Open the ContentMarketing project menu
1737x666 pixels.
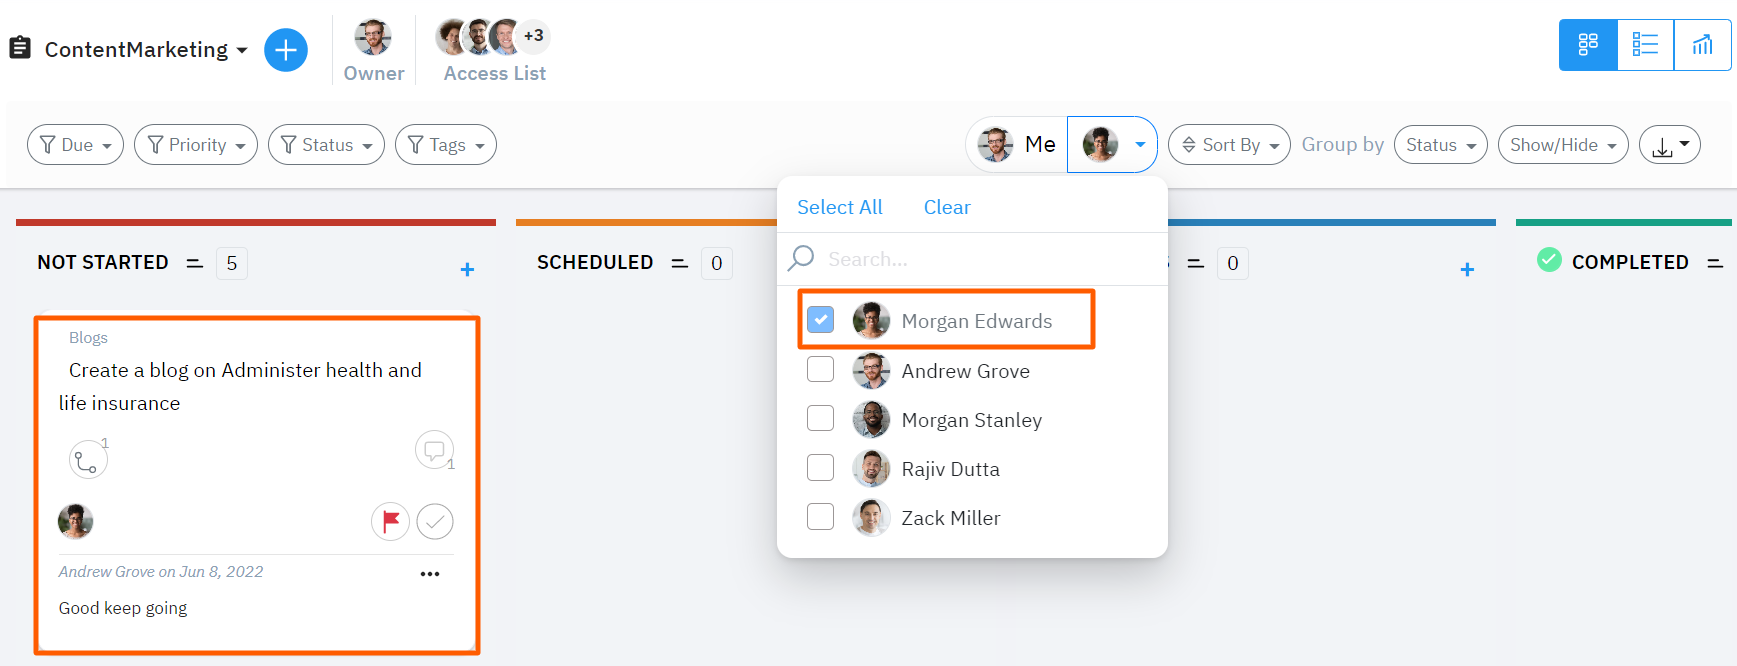click(x=241, y=49)
